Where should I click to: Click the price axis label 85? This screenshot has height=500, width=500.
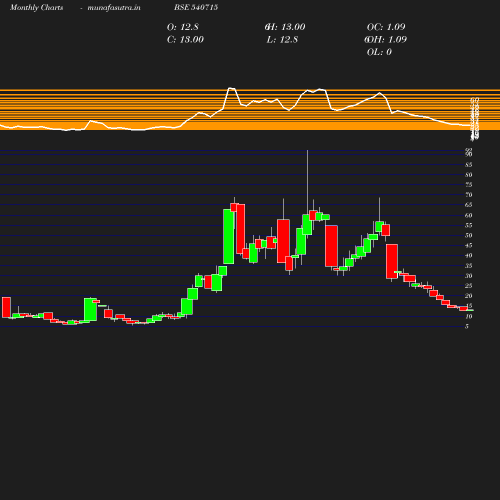[469, 165]
